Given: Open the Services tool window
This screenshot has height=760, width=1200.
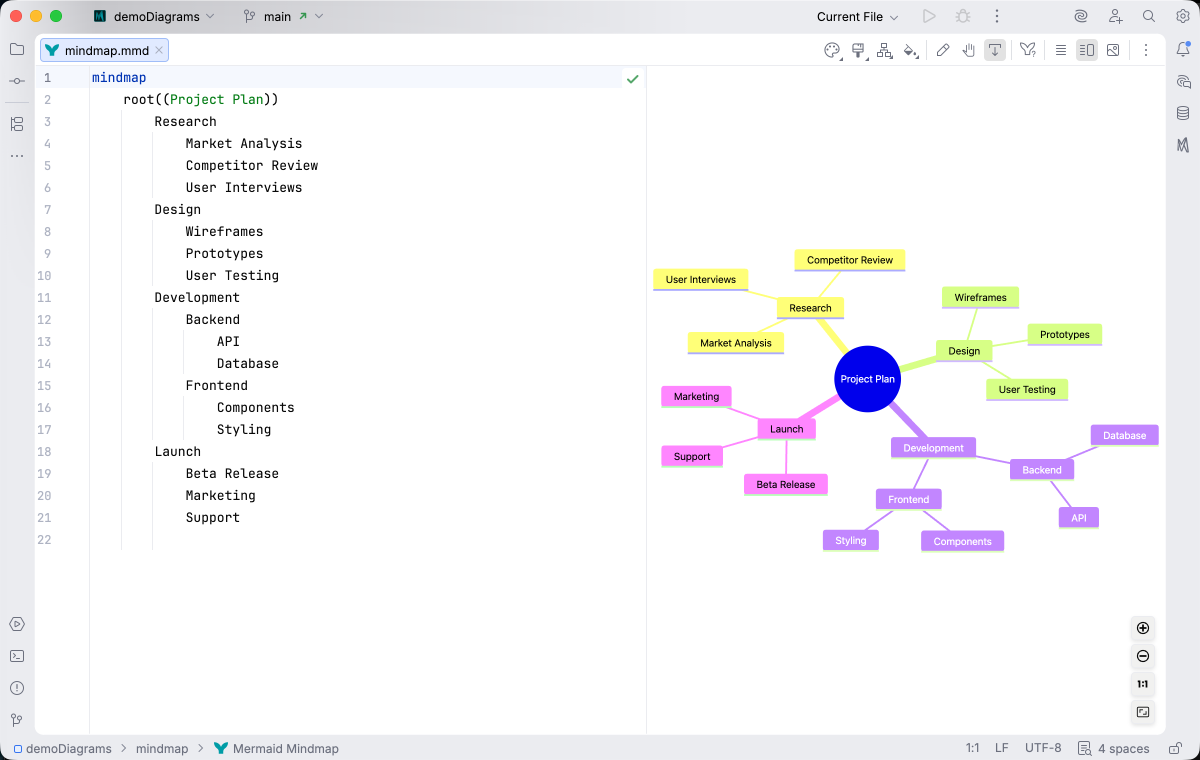Looking at the screenshot, I should point(17,624).
